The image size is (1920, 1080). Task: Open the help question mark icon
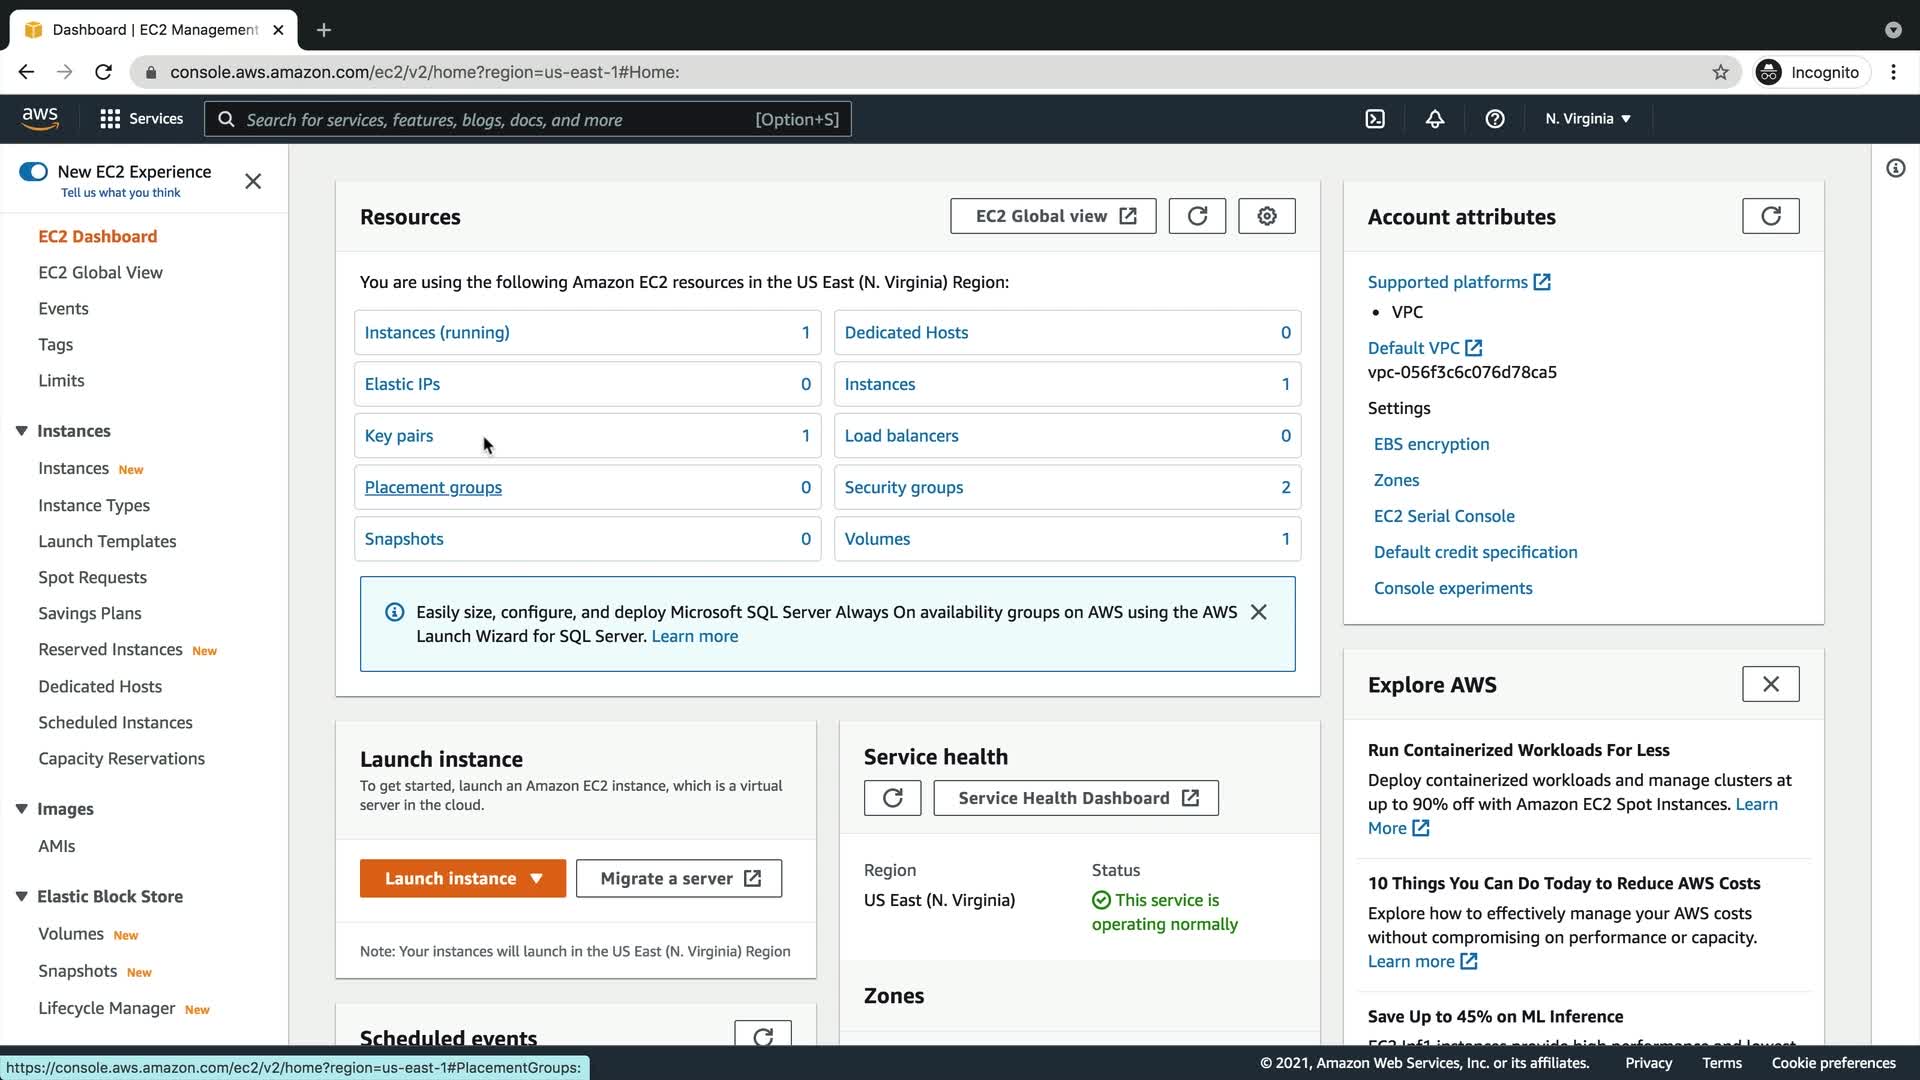click(1495, 119)
